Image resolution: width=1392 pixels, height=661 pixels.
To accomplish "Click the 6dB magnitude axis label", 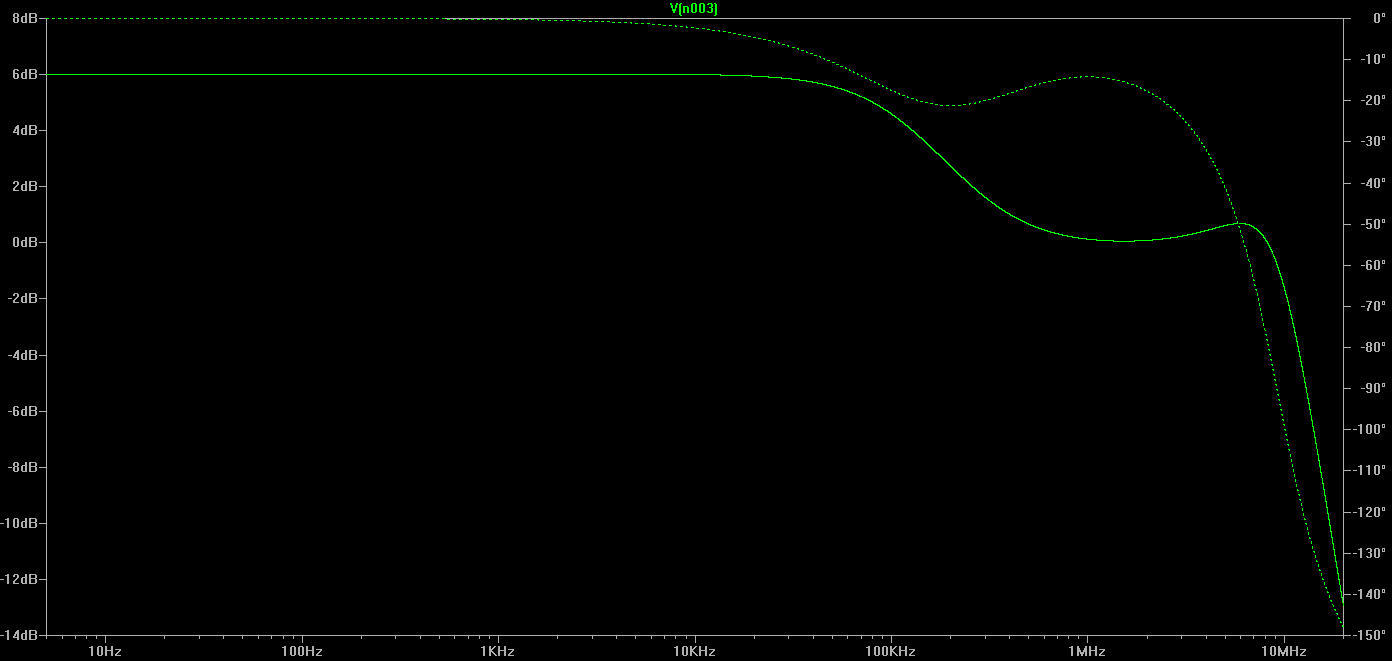I will pyautogui.click(x=25, y=74).
